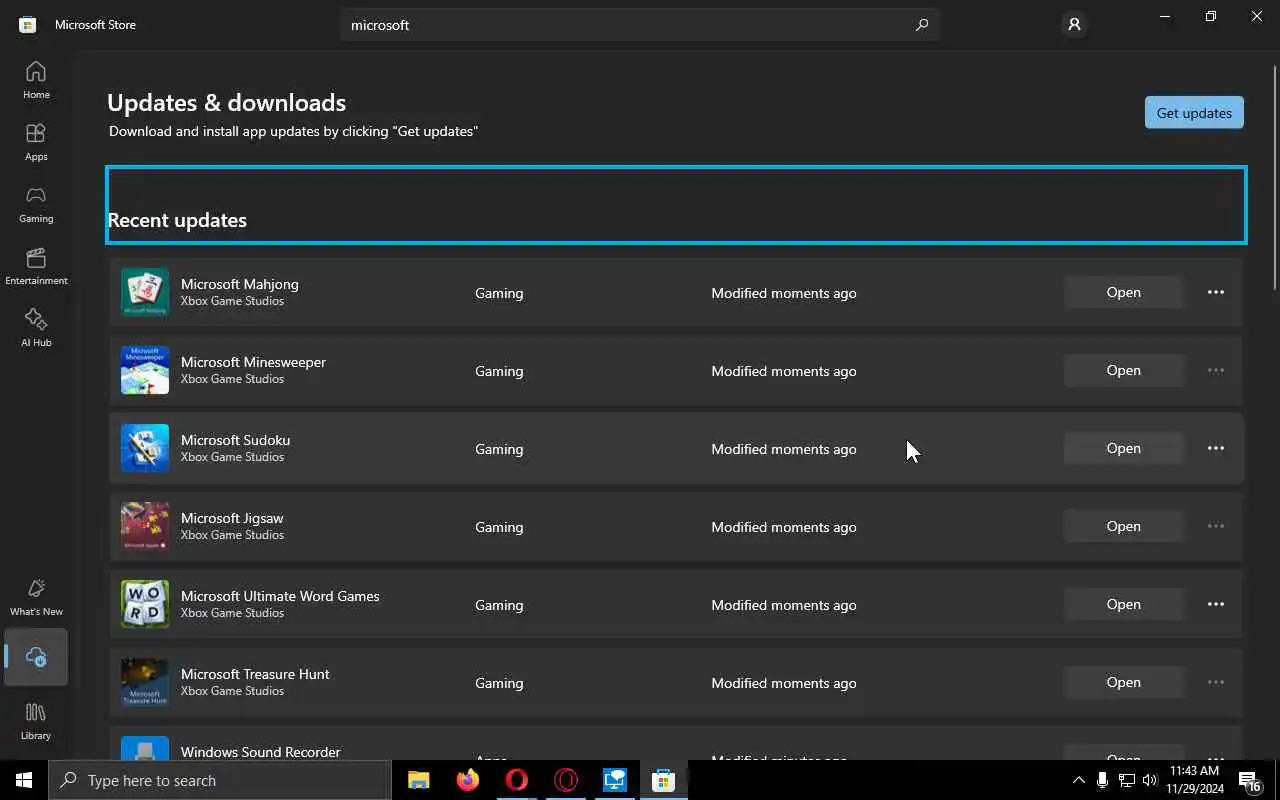The width and height of the screenshot is (1280, 800).
Task: Open more options for Microsoft Jigsaw
Action: tap(1216, 526)
